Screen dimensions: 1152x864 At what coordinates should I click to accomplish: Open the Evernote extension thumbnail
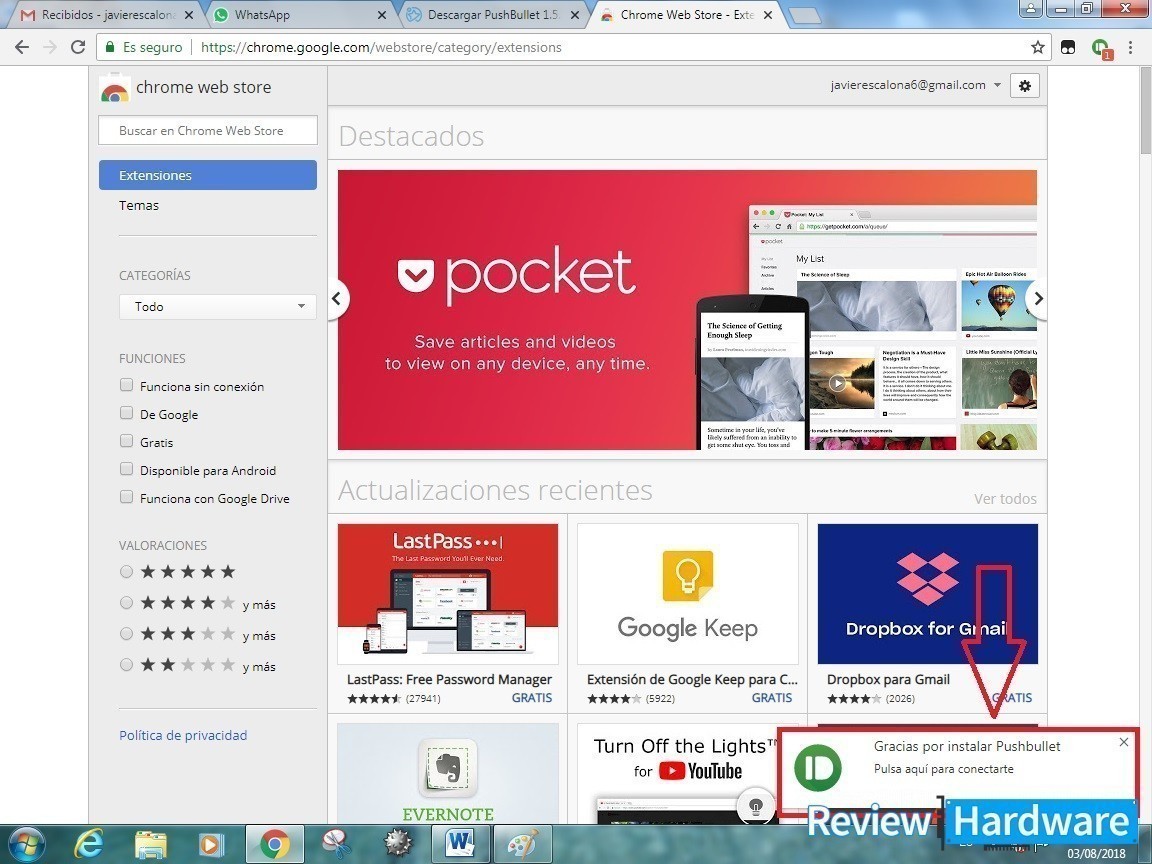(448, 773)
